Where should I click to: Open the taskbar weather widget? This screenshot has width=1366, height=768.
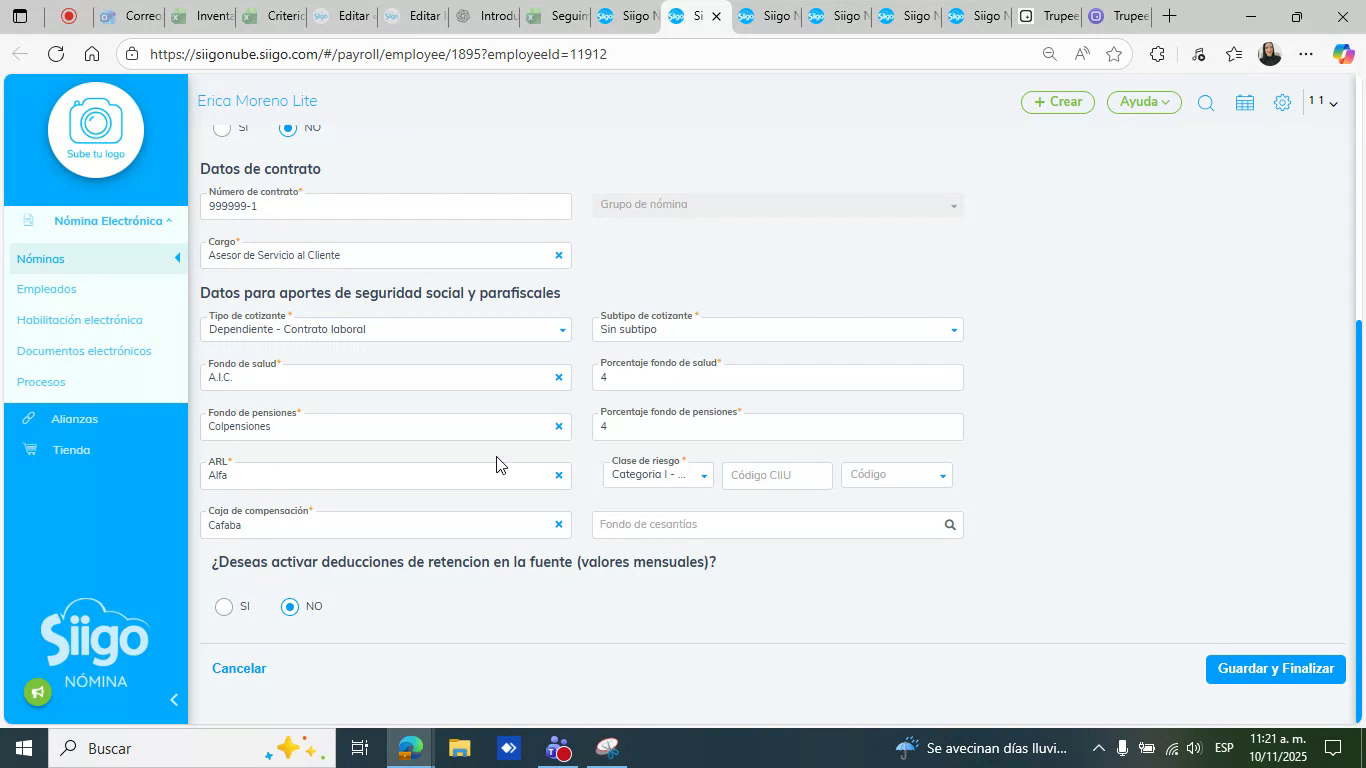pos(982,748)
